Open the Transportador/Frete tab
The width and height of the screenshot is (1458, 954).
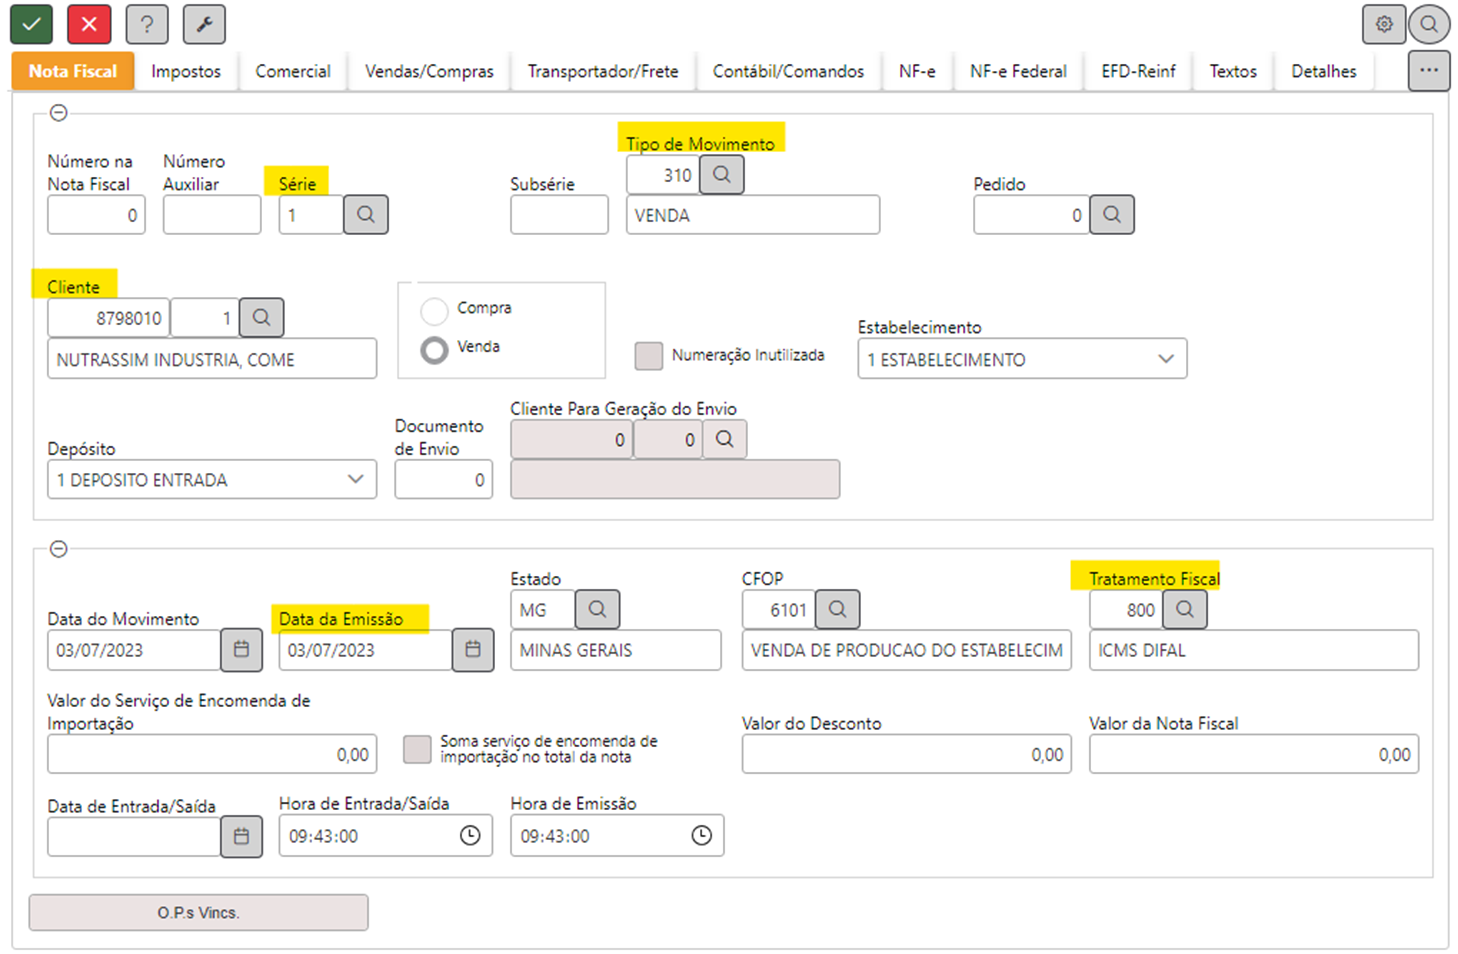(602, 71)
